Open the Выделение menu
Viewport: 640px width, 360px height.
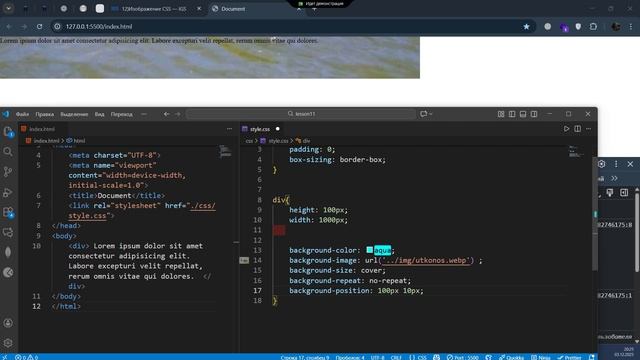pyautogui.click(x=74, y=114)
